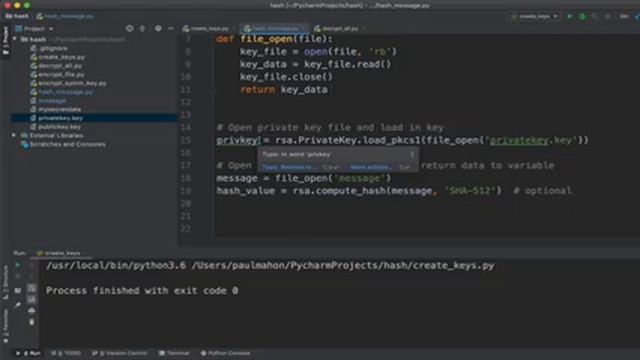Click the trash clear-all icon in Run panel
This screenshot has width=640, height=360.
[31, 322]
